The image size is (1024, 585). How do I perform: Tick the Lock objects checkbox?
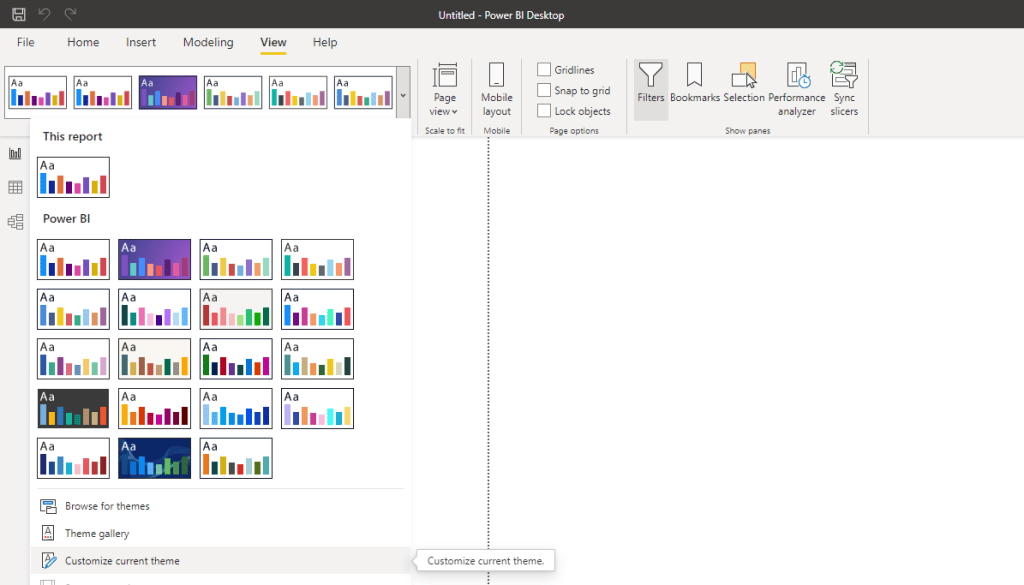click(544, 111)
